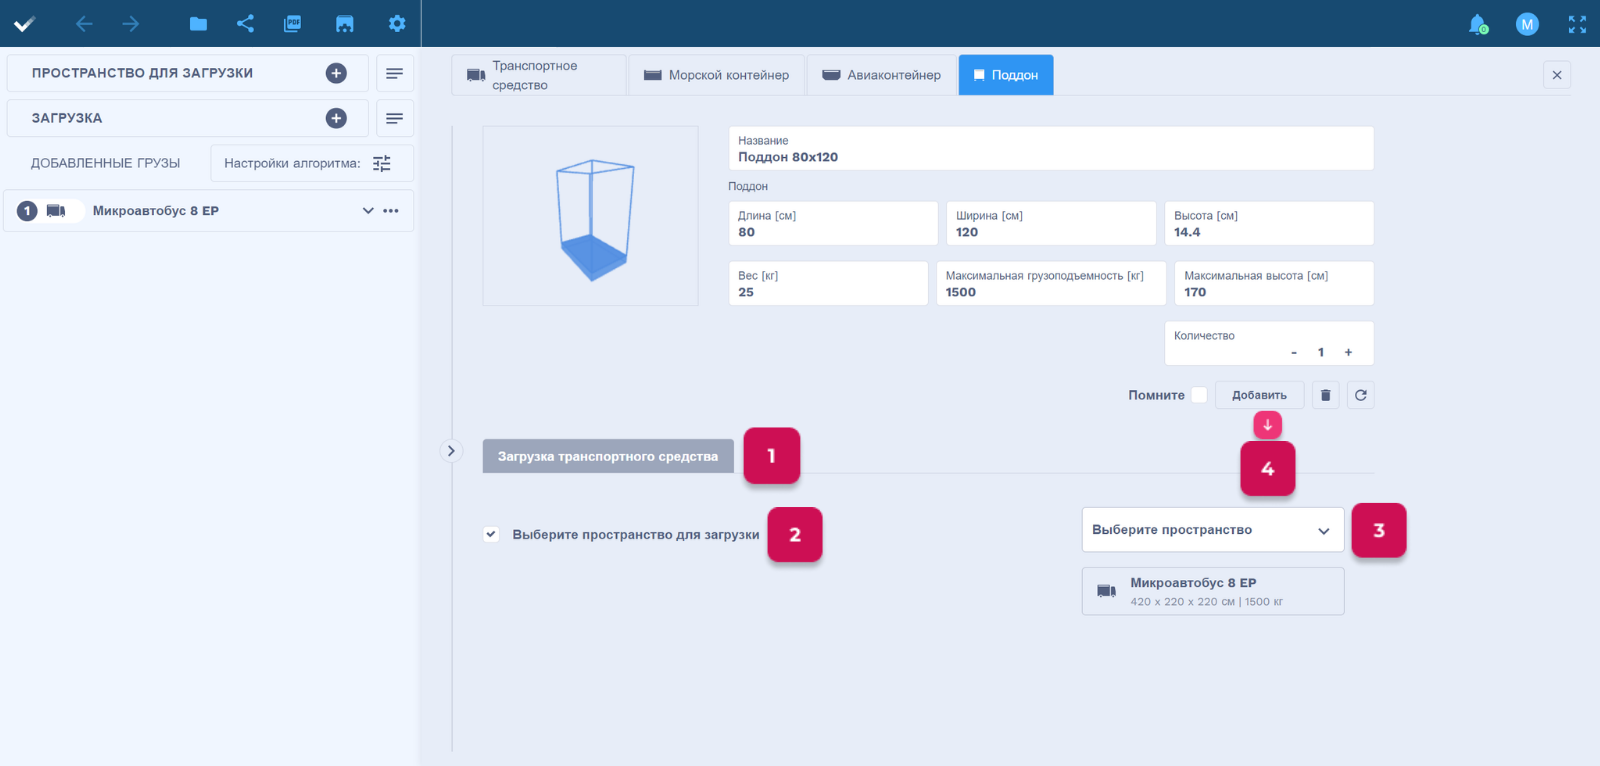Image resolution: width=1600 pixels, height=766 pixels.
Task: Reset the pallet form with refresh icon
Action: coord(1360,395)
